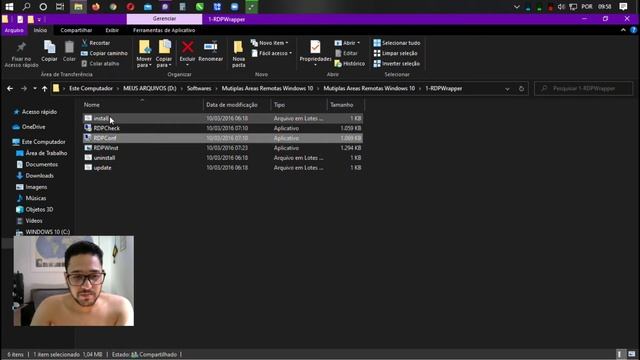Screen dimensions: 640x360
Task: Click Selecionar tudo
Action: click(x=397, y=43)
